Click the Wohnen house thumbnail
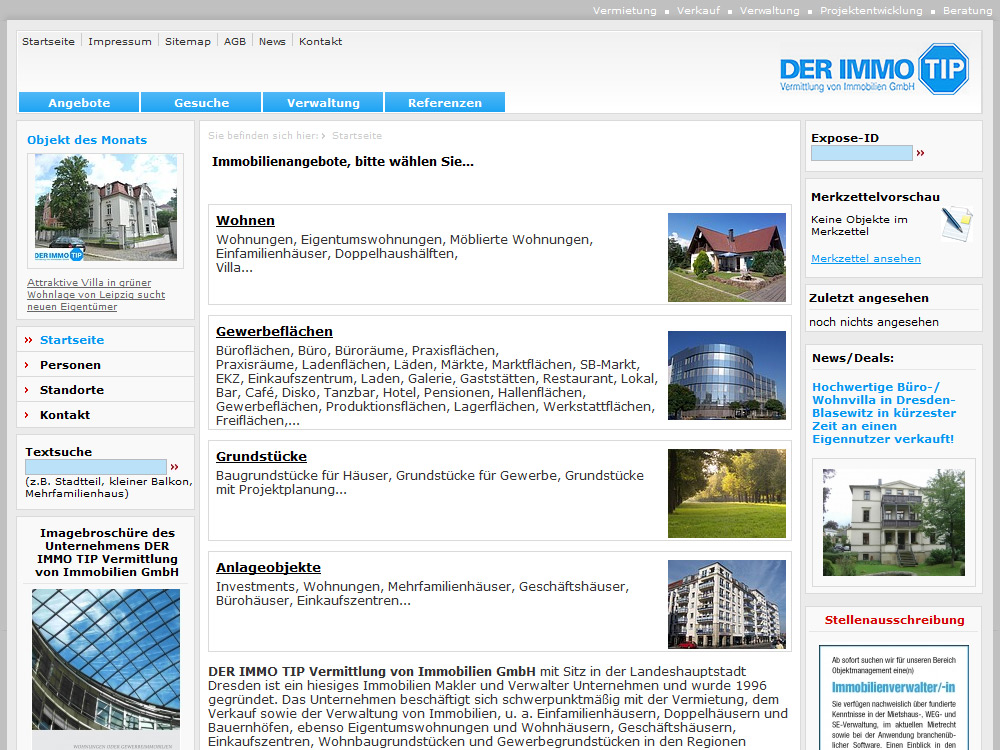 [x=727, y=258]
